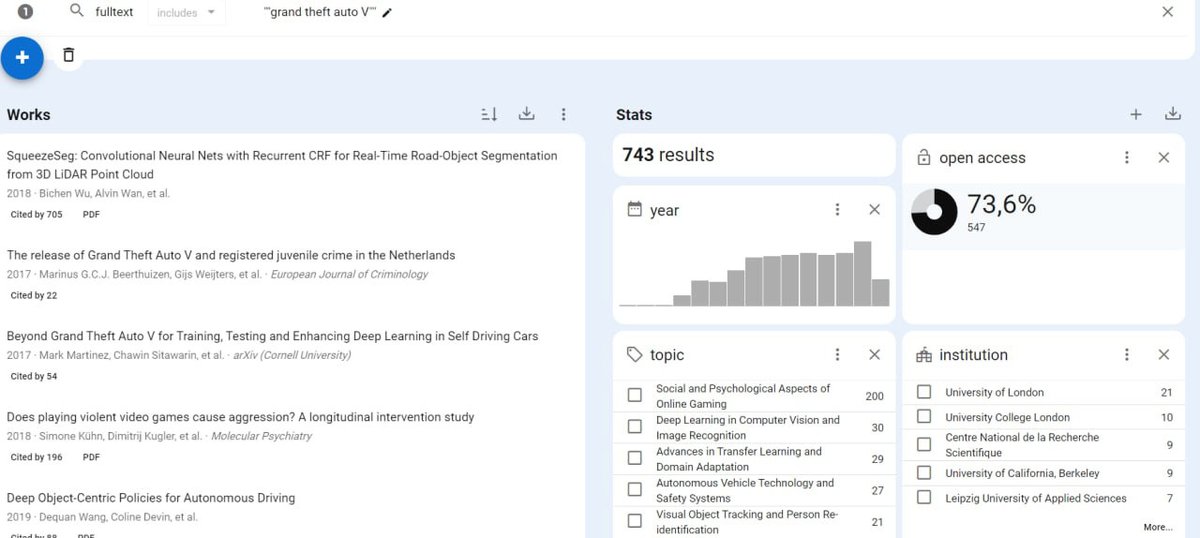The width and height of the screenshot is (1200, 538).
Task: Open the 'includes' operator dropdown
Action: [x=186, y=13]
